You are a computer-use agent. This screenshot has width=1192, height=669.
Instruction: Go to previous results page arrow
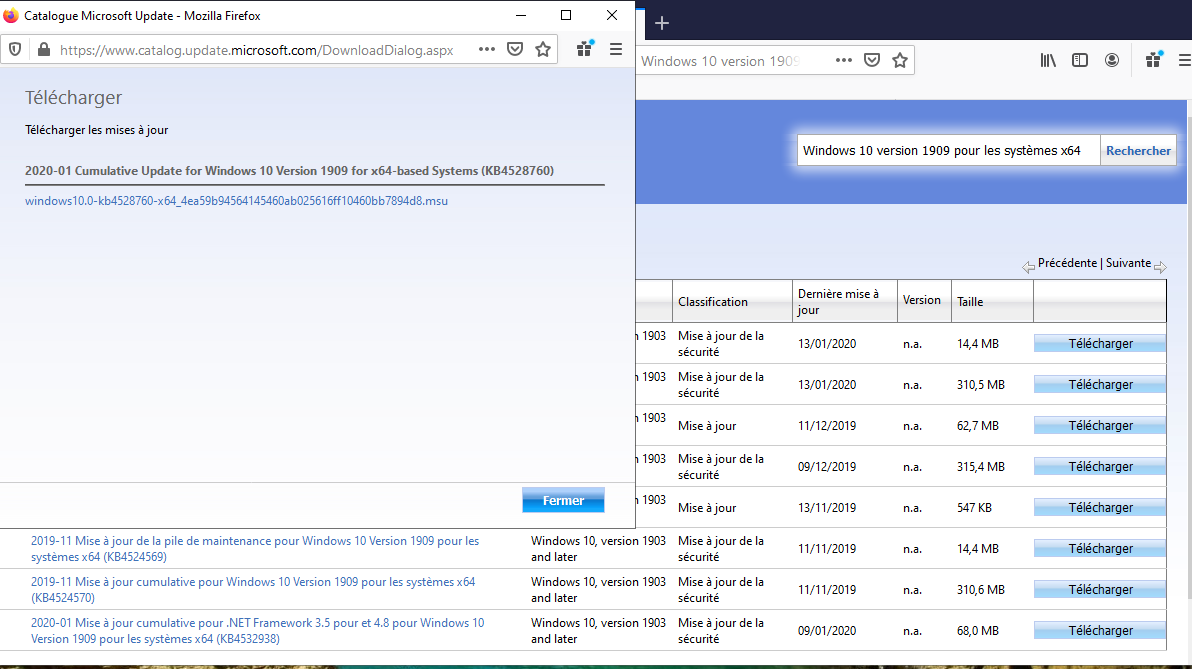coord(1028,267)
